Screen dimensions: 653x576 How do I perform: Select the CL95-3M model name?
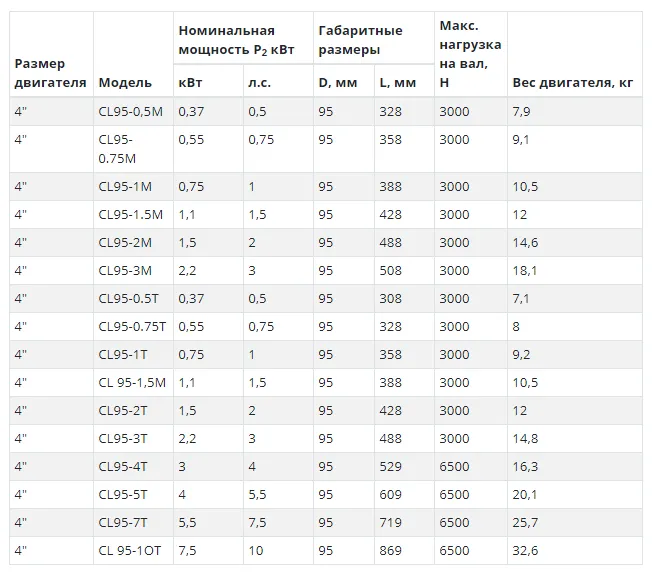125,271
